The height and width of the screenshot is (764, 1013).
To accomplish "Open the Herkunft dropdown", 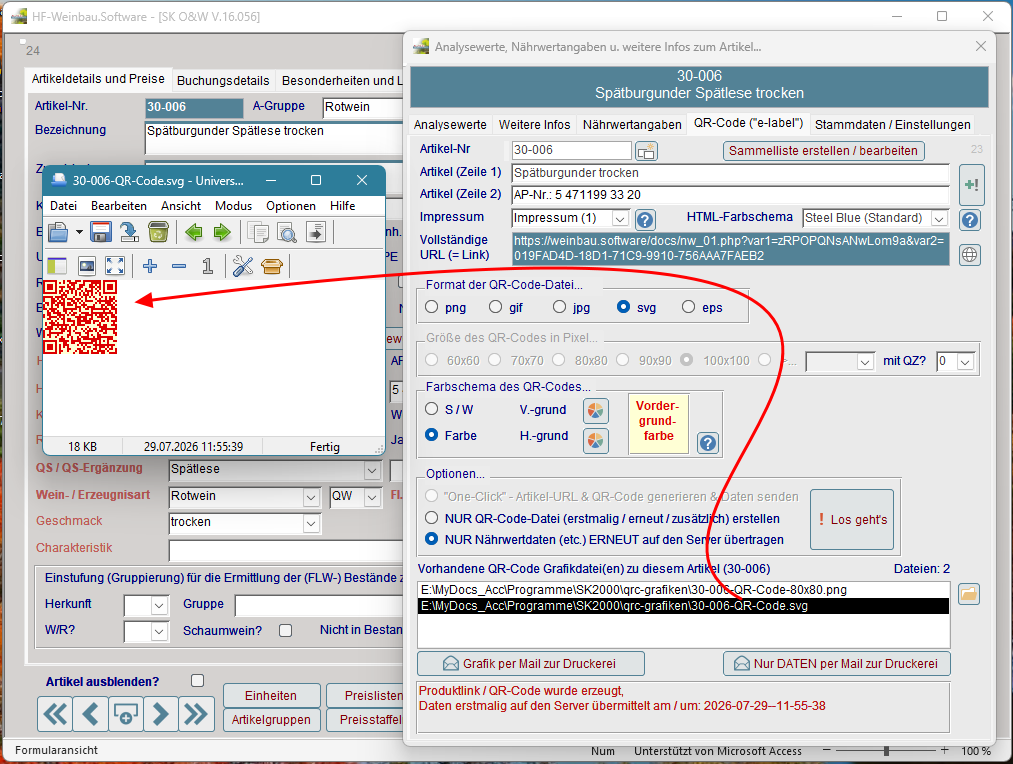I will 159,606.
